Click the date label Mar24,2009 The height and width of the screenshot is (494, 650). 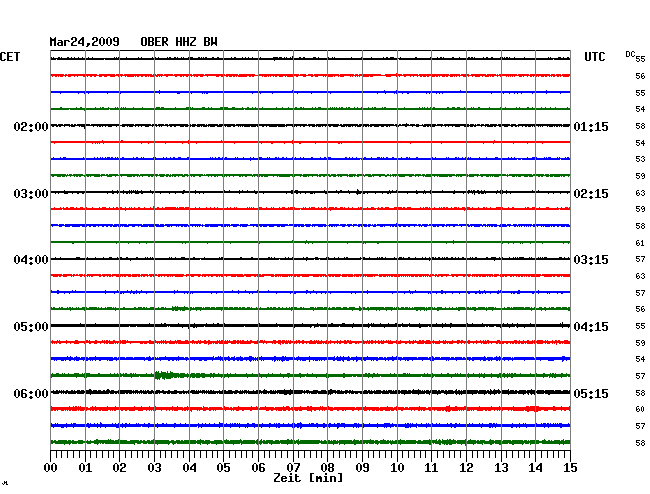[x=85, y=42]
